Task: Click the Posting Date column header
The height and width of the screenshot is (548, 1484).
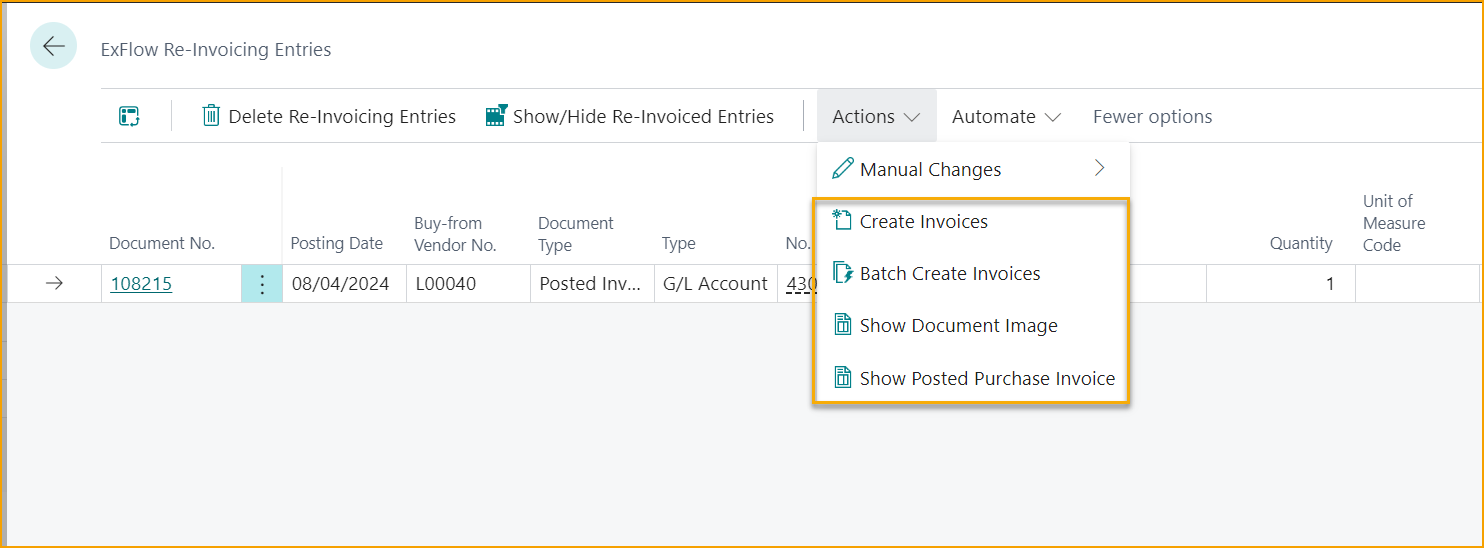Action: [x=336, y=243]
